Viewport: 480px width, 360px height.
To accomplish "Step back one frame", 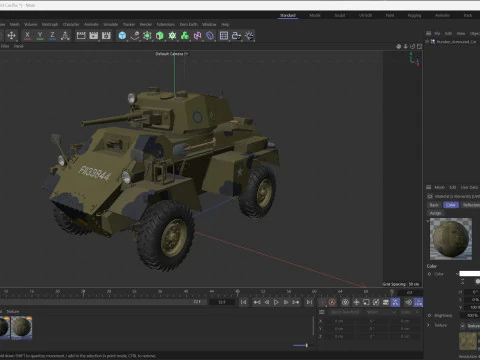I will click(x=267, y=302).
